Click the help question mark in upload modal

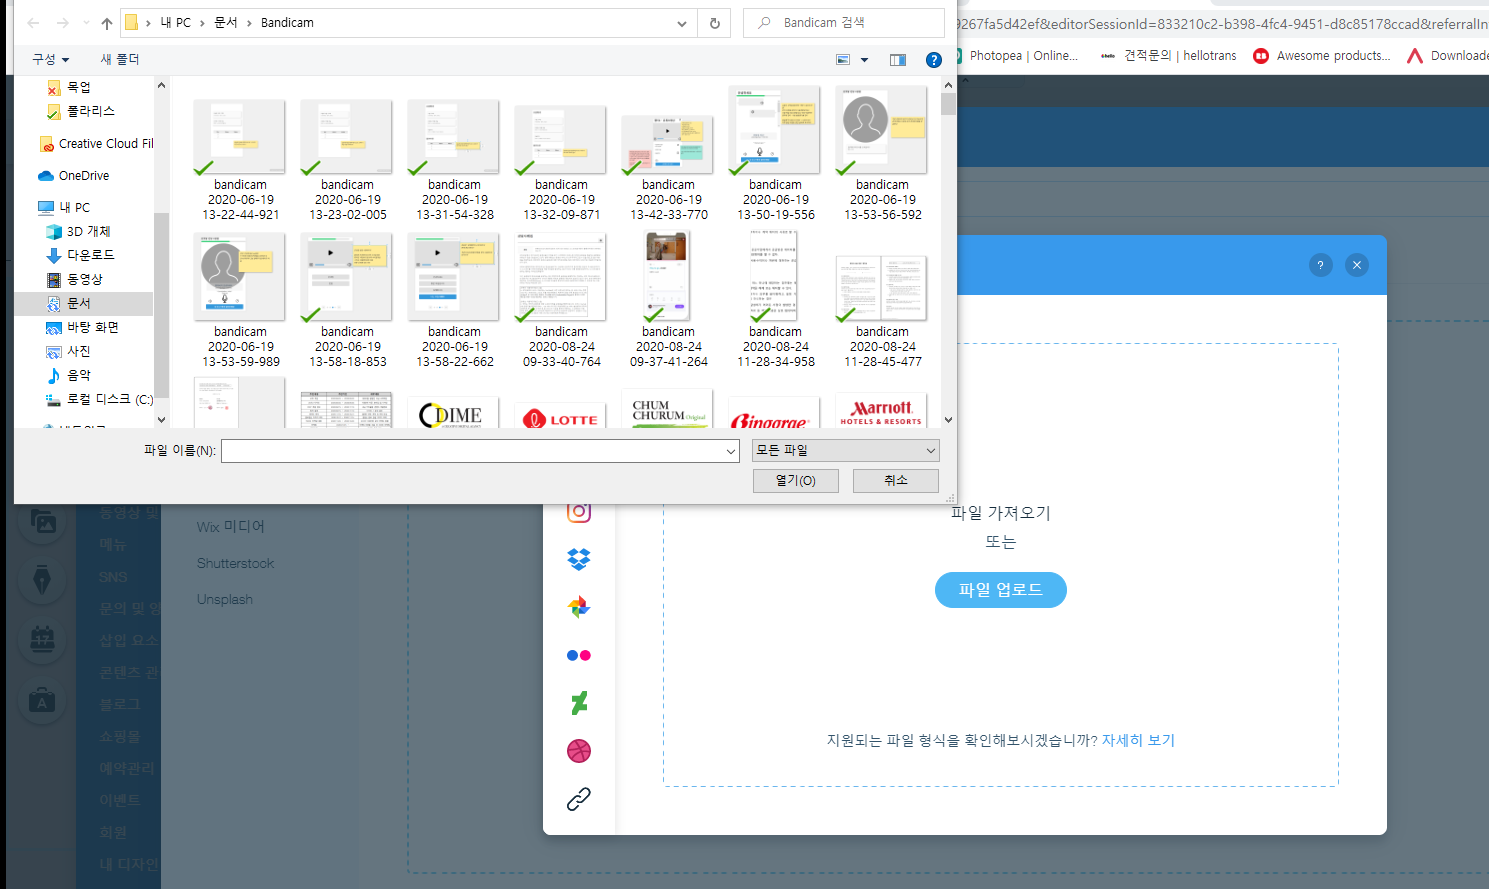1320,265
